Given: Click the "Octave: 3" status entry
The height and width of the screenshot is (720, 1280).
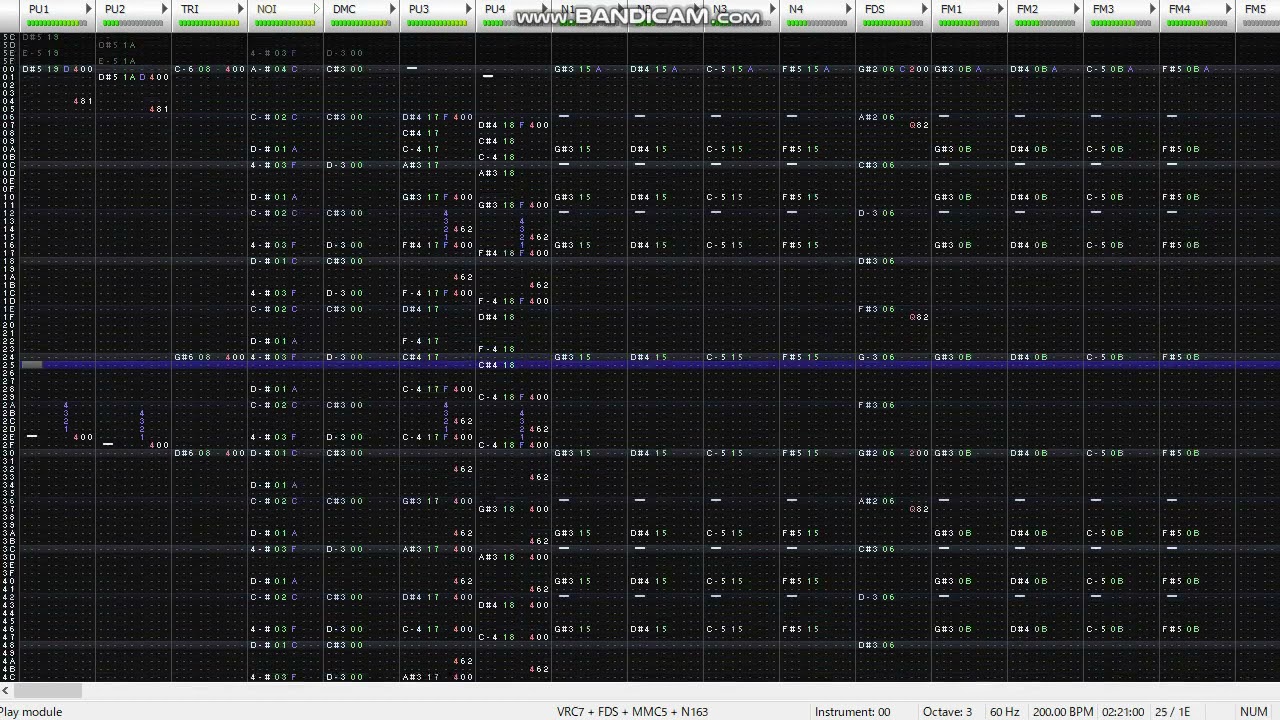Looking at the screenshot, I should click(947, 712).
